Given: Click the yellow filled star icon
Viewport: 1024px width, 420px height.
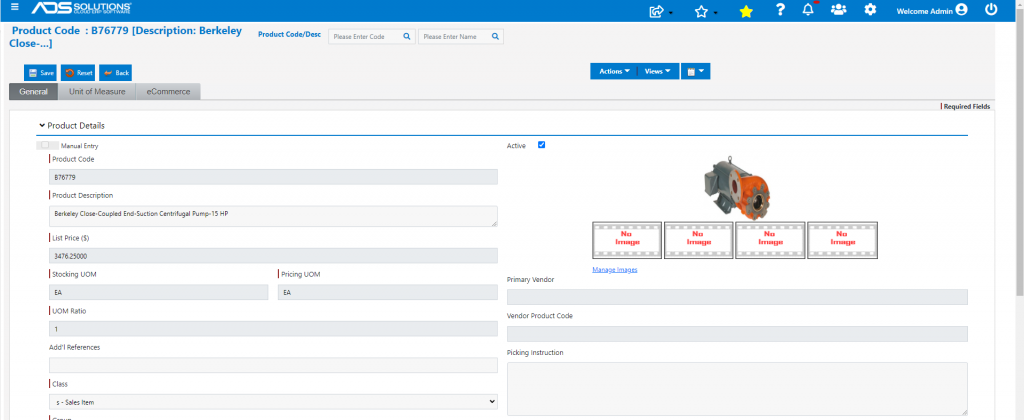Looking at the screenshot, I should click(746, 11).
